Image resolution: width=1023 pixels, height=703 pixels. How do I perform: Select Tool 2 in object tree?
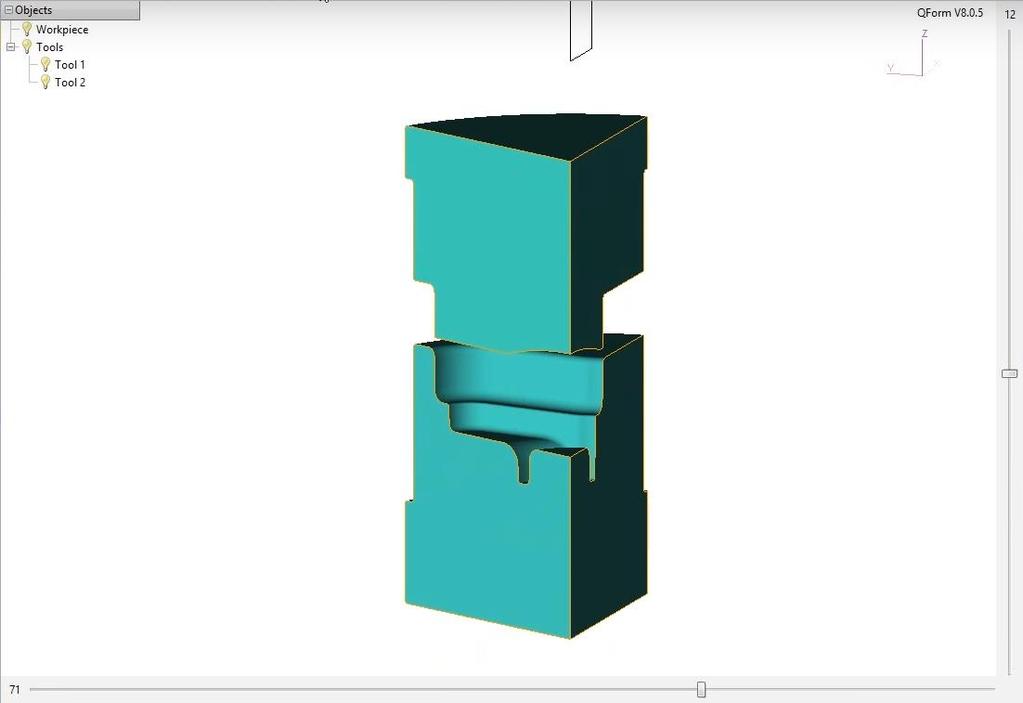point(70,82)
